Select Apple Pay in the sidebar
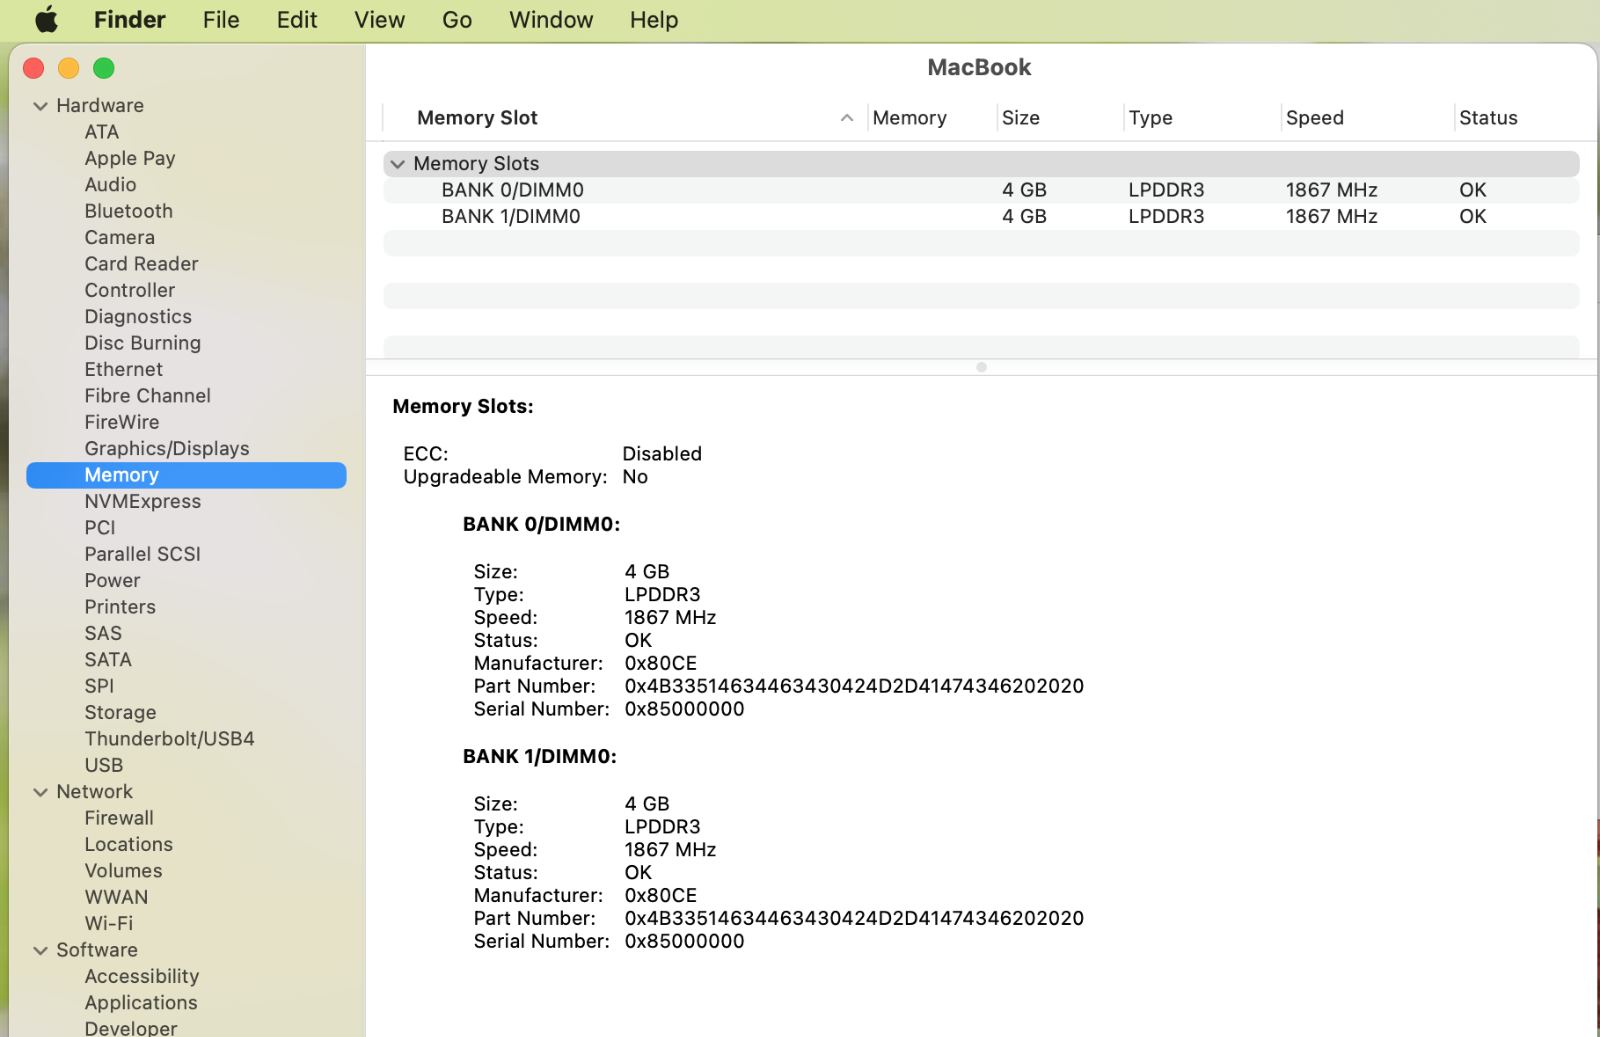 coord(130,158)
